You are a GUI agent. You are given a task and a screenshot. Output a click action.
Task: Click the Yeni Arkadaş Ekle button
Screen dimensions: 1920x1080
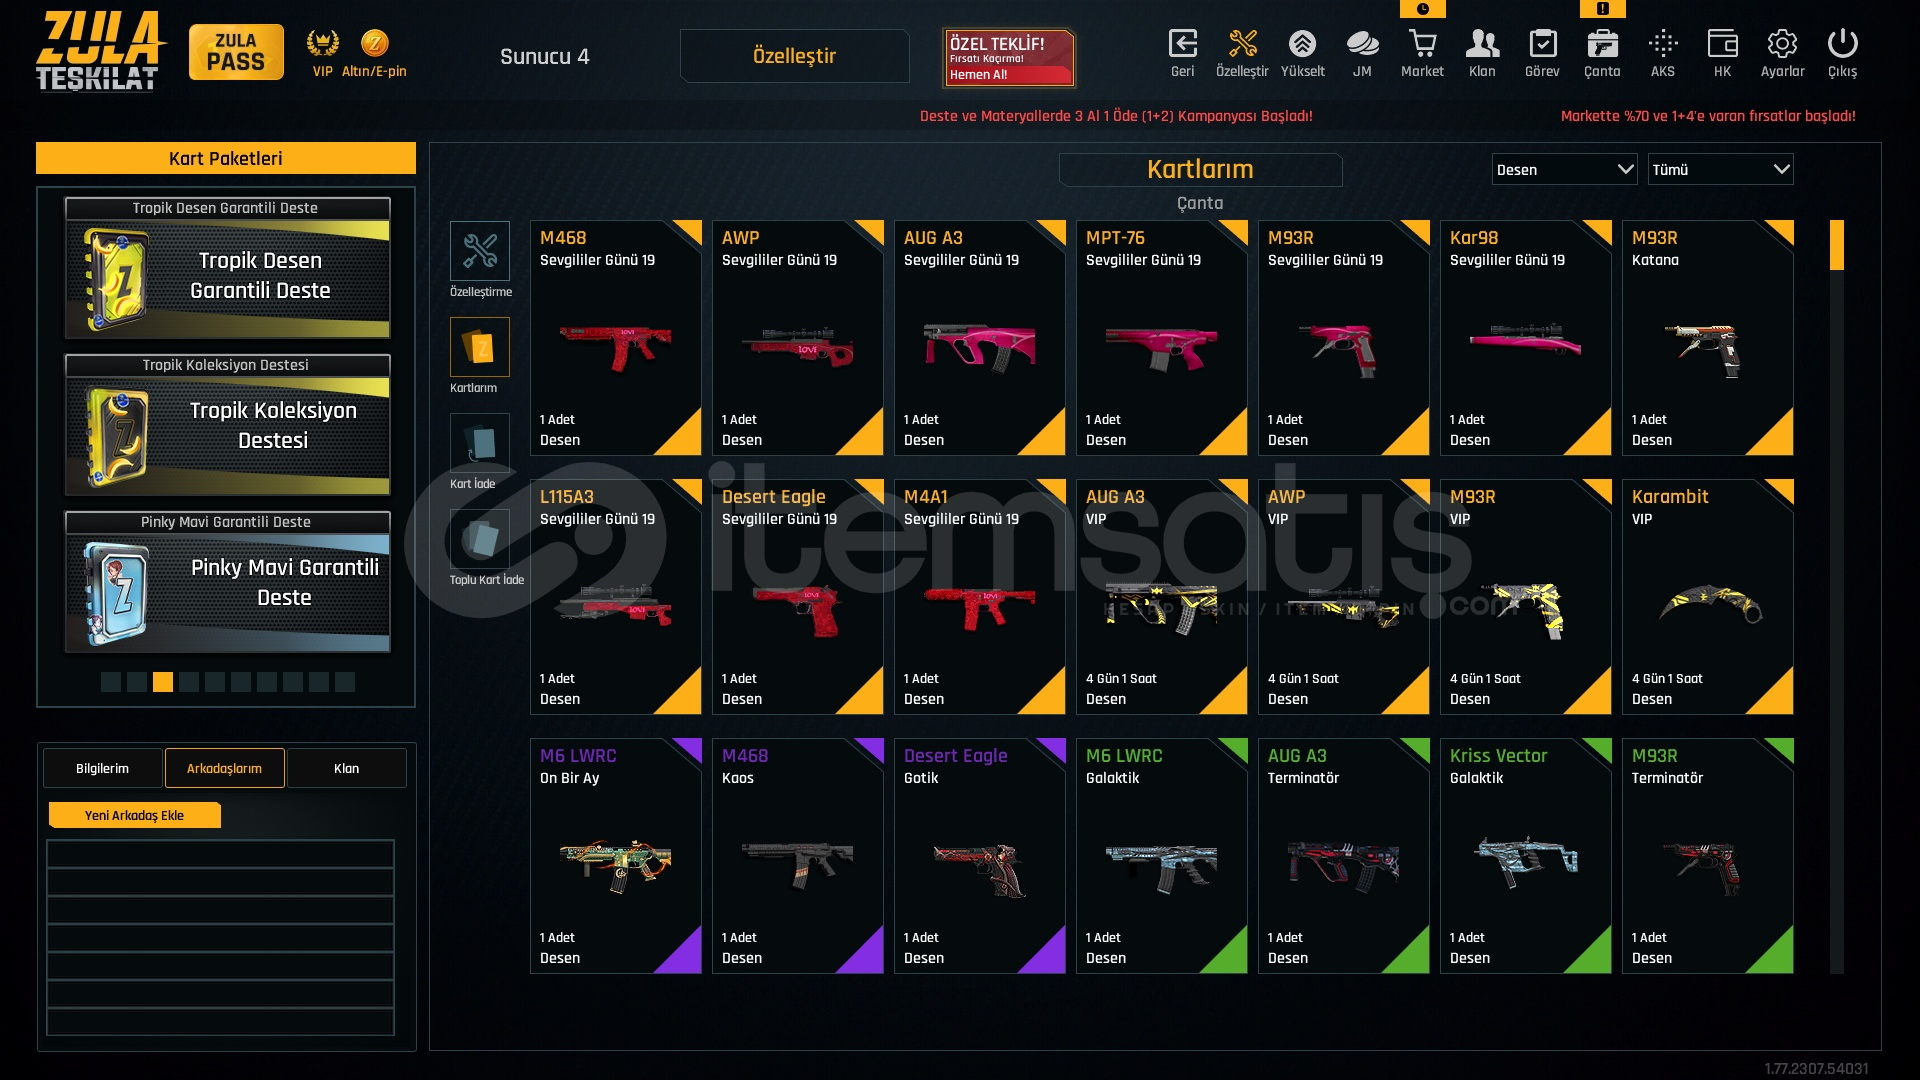click(x=134, y=815)
